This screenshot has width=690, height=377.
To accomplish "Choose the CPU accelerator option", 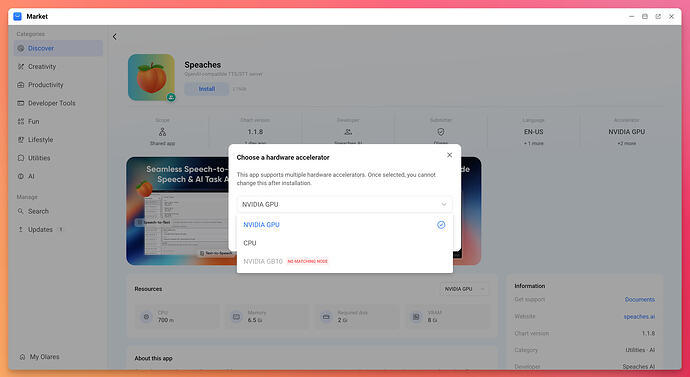I will click(345, 243).
